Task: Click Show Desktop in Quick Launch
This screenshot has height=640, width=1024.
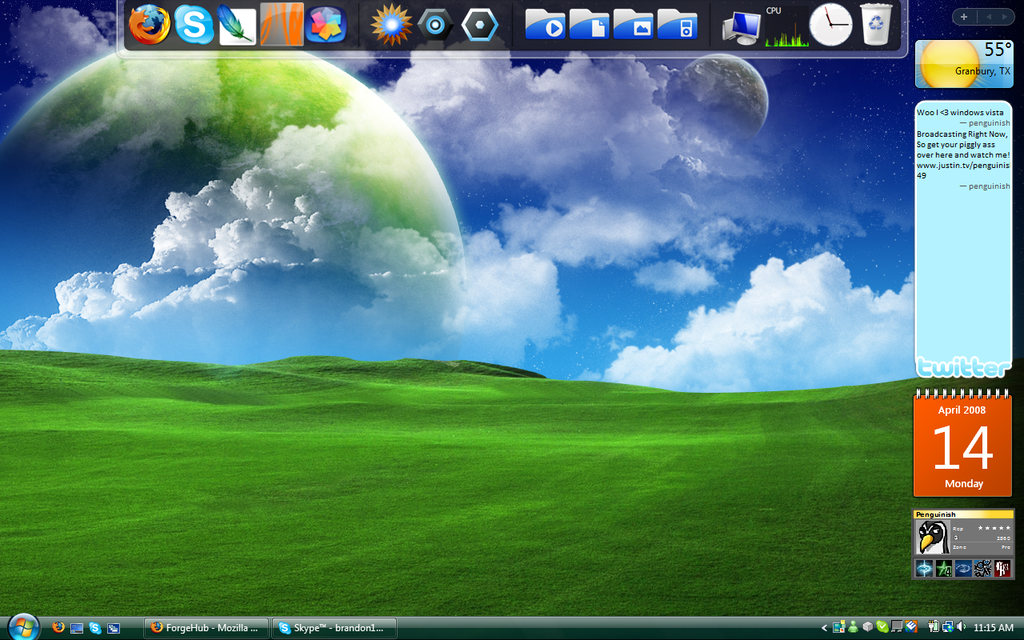Action: (76, 628)
